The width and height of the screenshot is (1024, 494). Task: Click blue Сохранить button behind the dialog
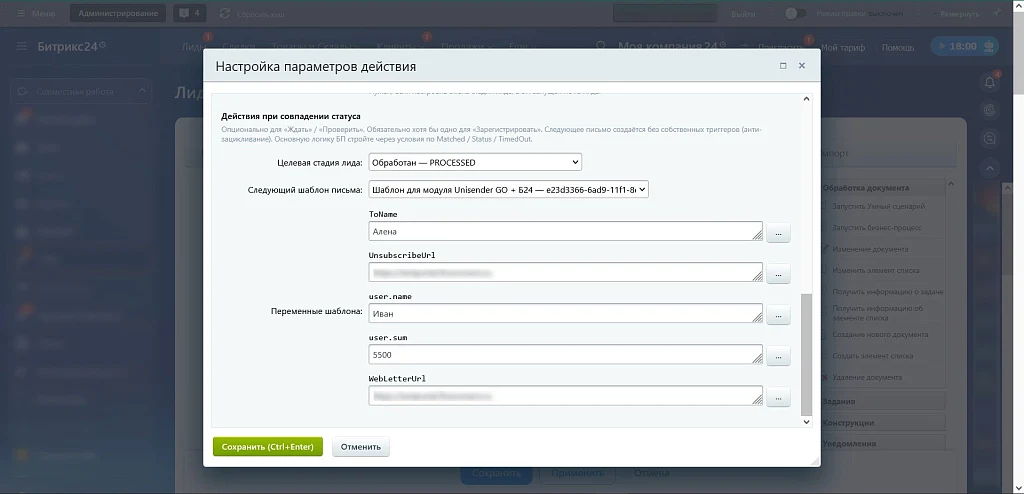click(497, 473)
